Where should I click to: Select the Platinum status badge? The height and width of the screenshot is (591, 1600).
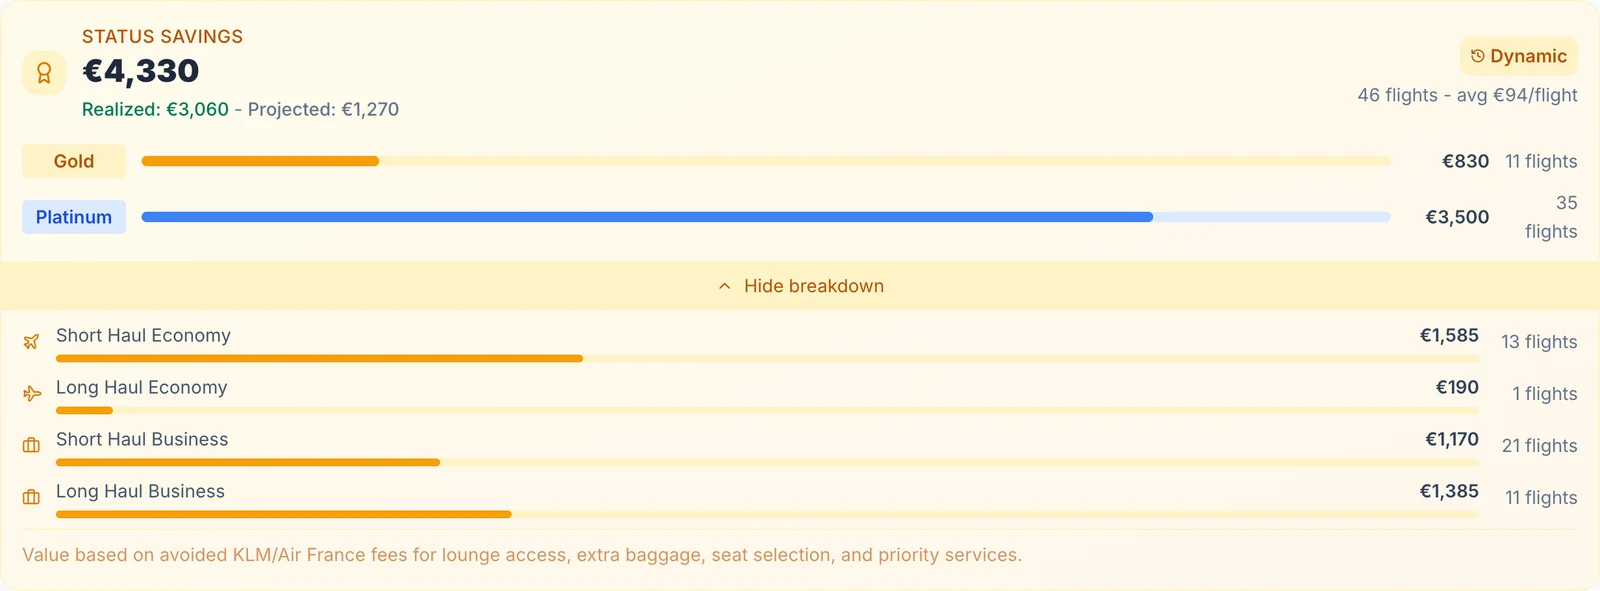(x=74, y=217)
